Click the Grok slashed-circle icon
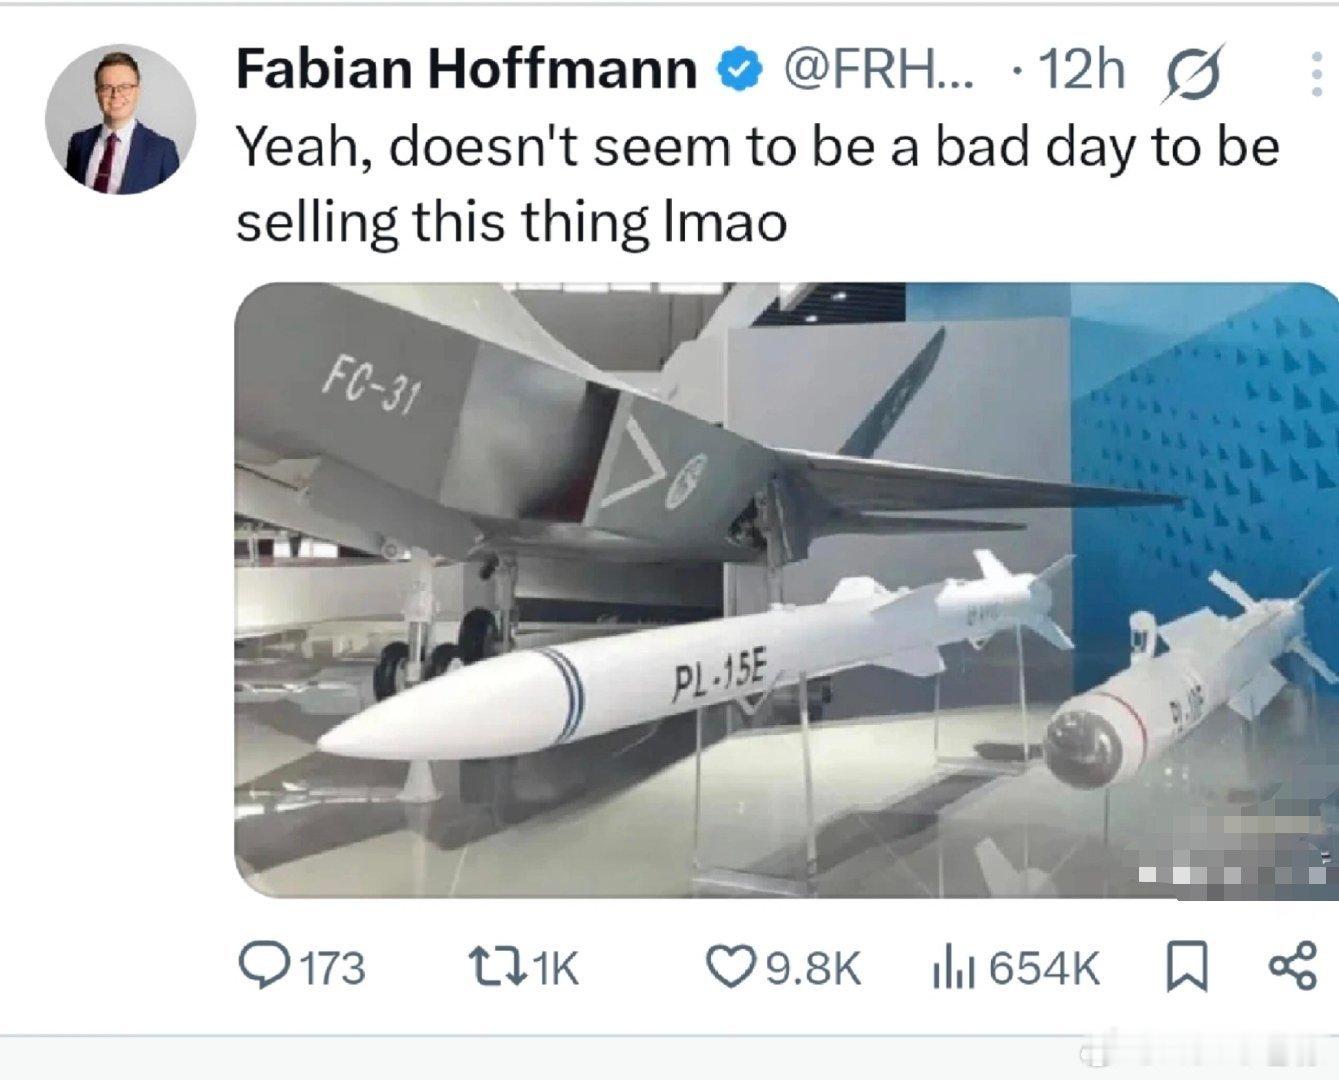The height and width of the screenshot is (1080, 1339). pyautogui.click(x=1192, y=73)
